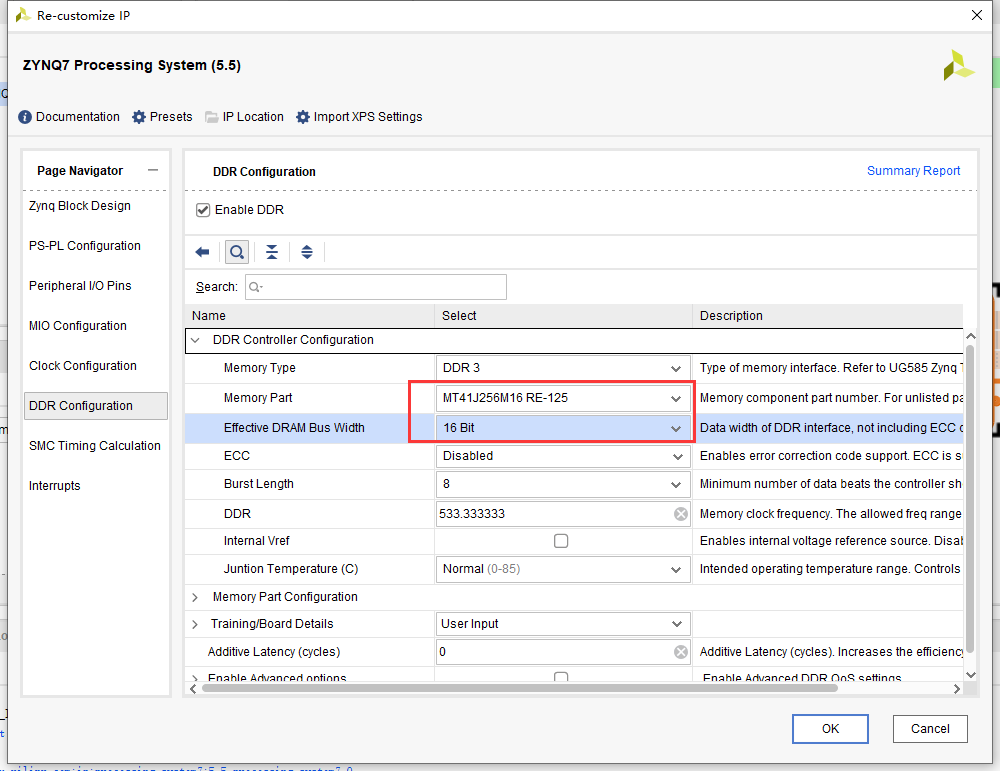Select the Burst Length row label
Image resolution: width=1000 pixels, height=771 pixels.
[x=258, y=484]
